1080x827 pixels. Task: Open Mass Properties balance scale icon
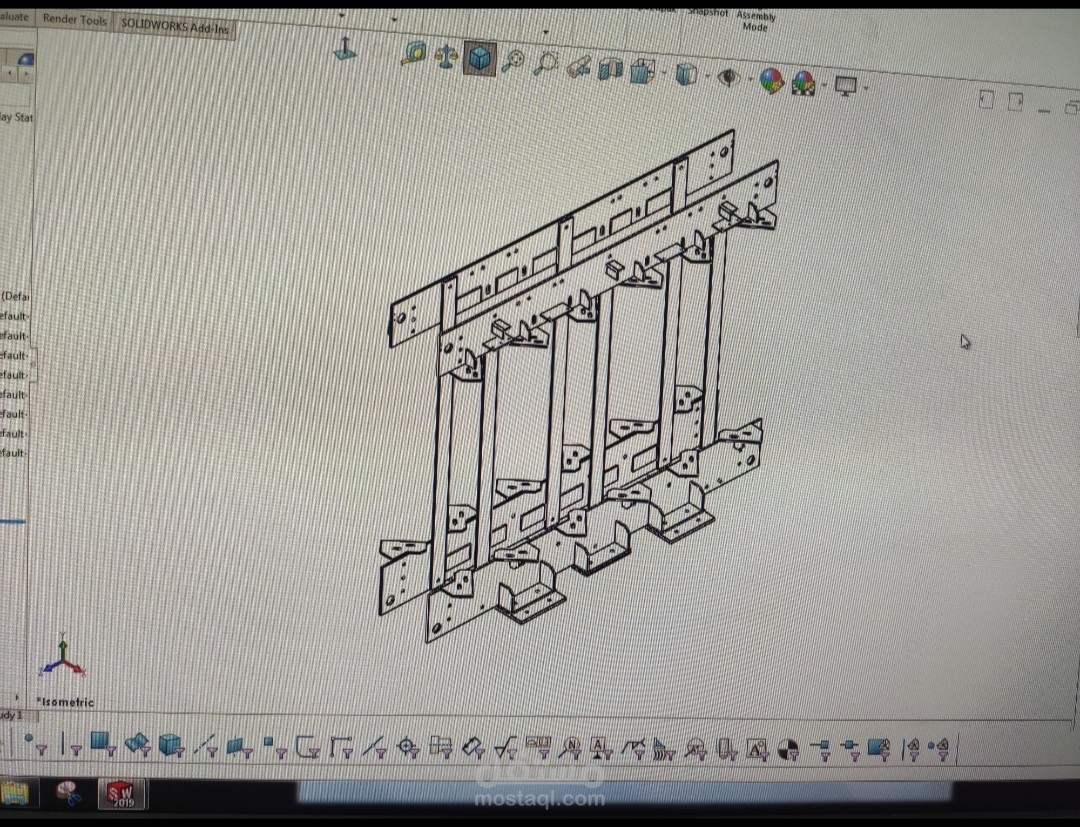point(446,56)
